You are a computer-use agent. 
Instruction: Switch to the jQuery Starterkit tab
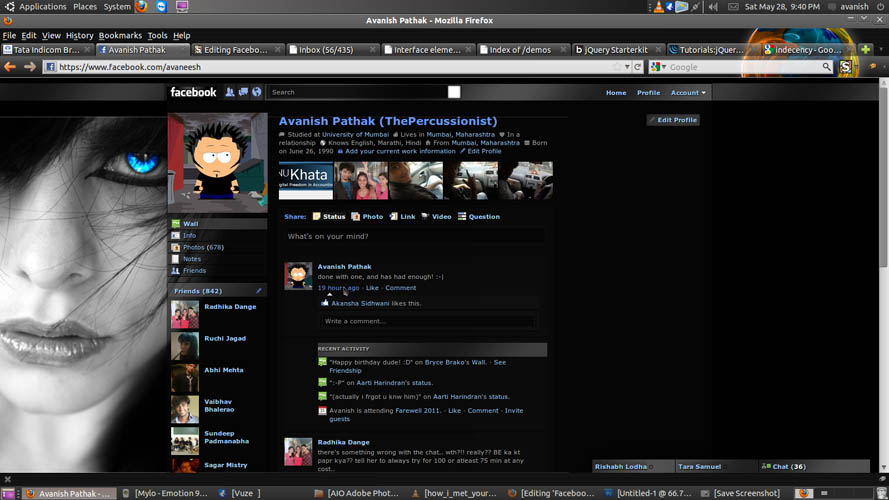pyautogui.click(x=619, y=50)
